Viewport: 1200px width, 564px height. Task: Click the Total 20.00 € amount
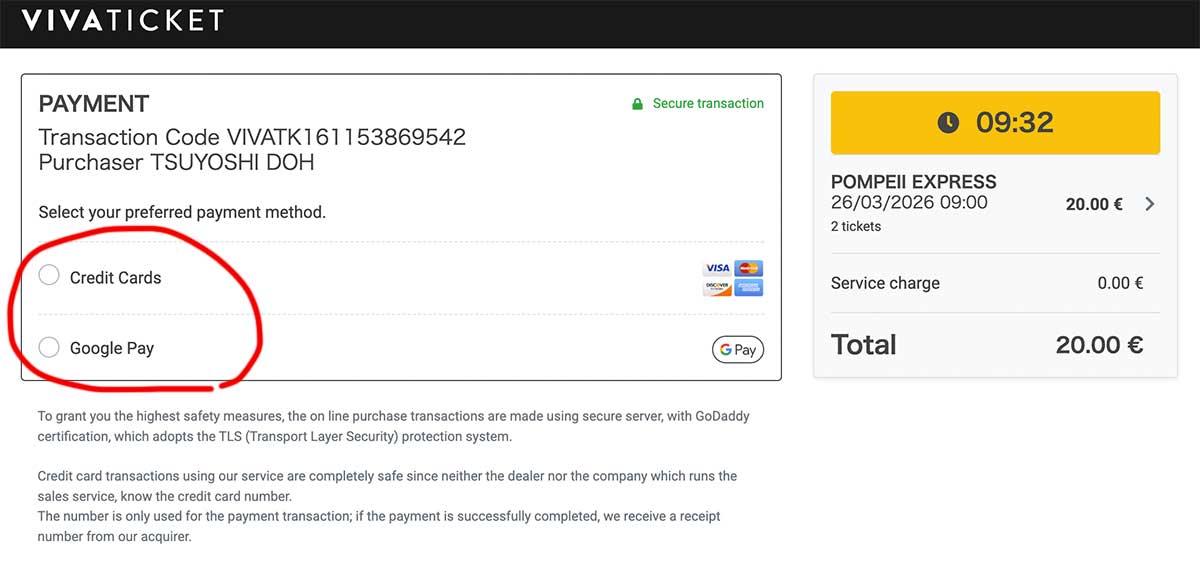click(1099, 345)
